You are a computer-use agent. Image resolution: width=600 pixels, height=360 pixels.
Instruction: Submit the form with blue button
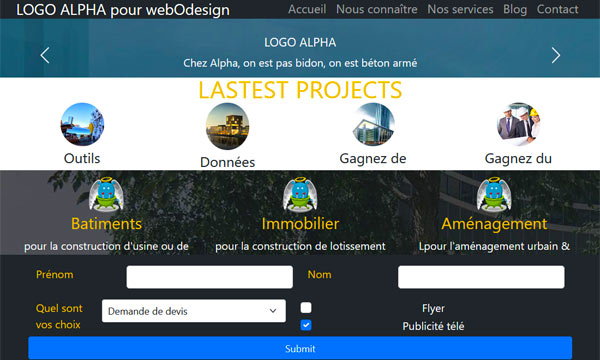coord(300,348)
